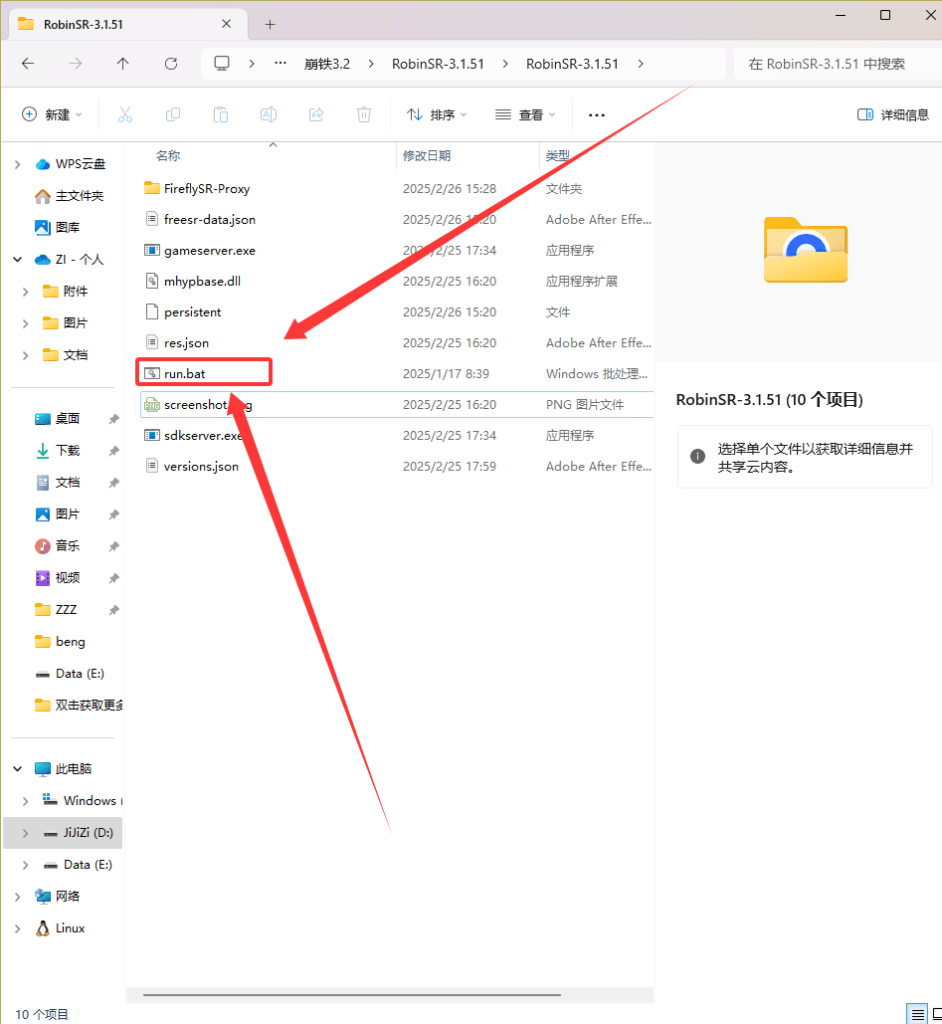942x1024 pixels.
Task: Click the search box for RobinSR-3.1.51
Action: [x=835, y=64]
